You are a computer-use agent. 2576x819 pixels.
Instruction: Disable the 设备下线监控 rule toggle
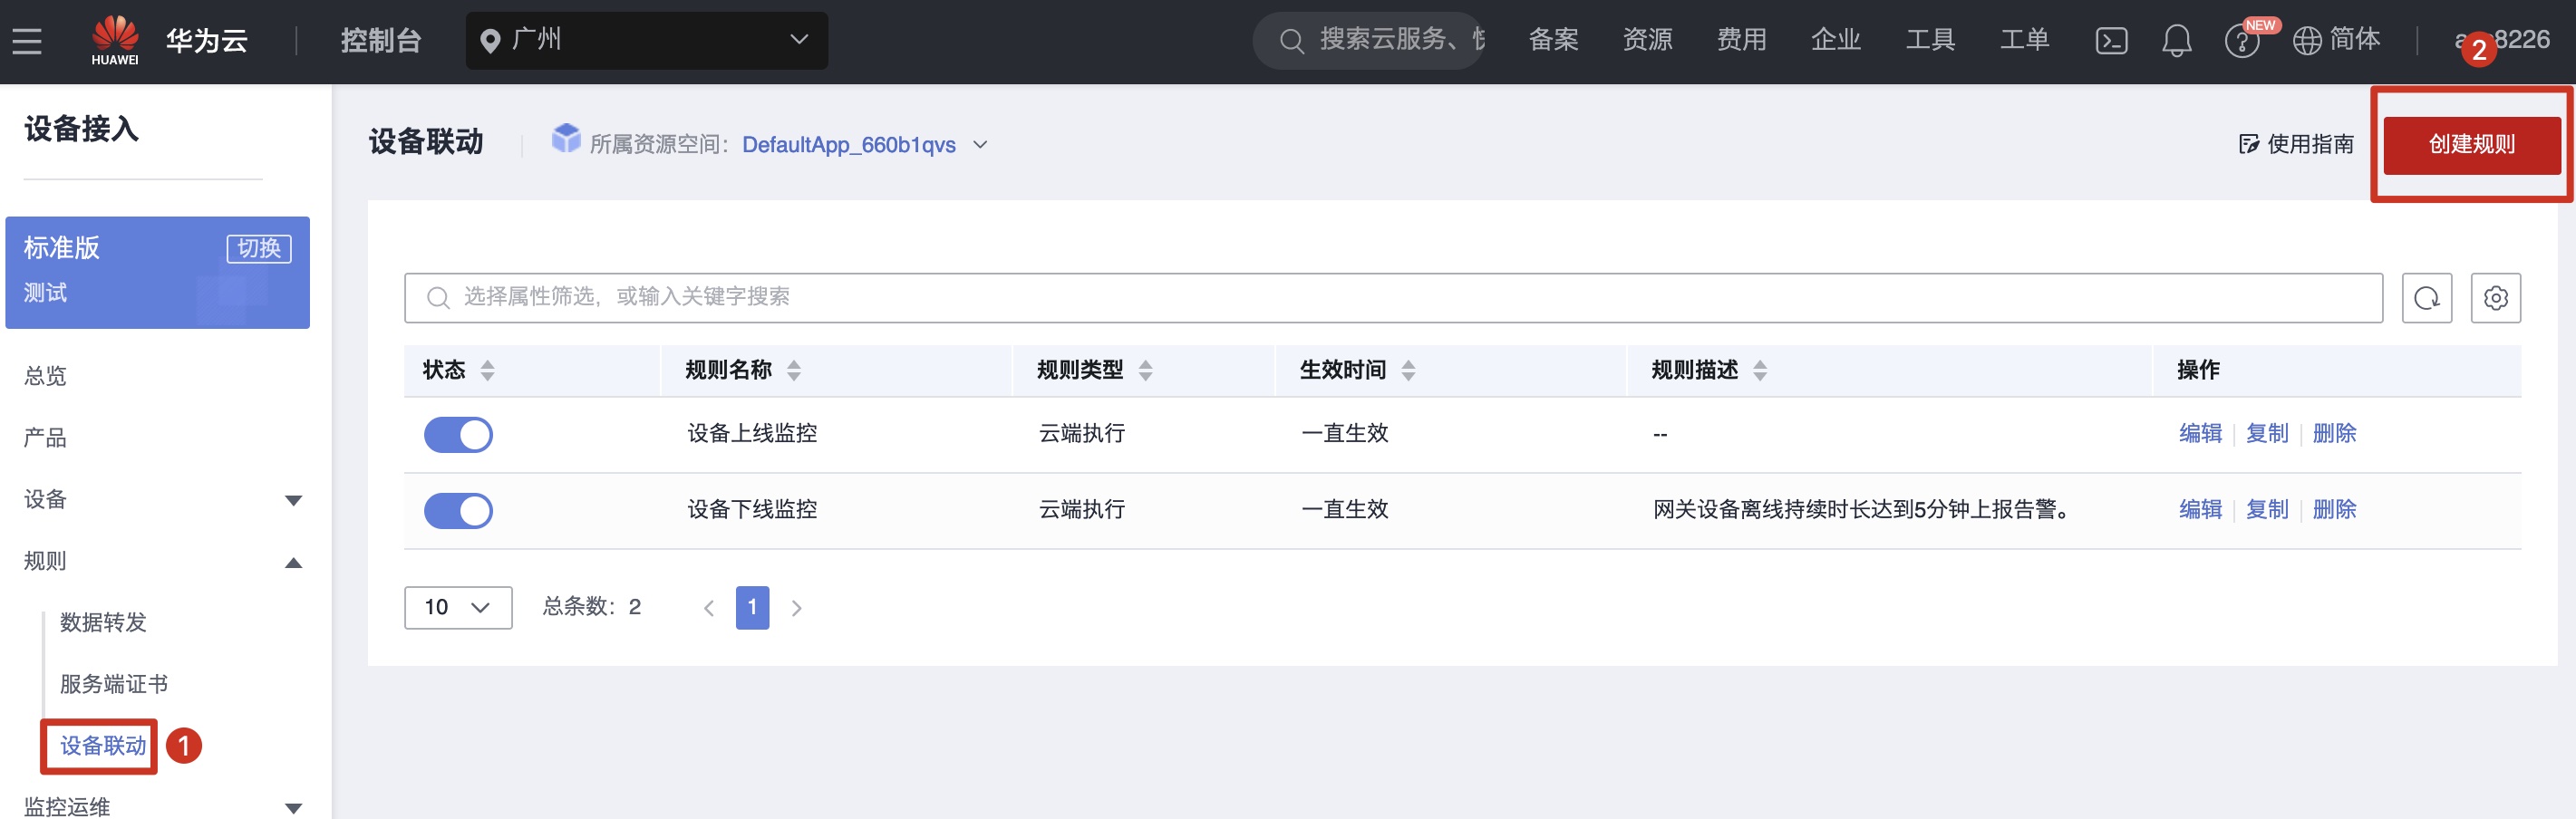[458, 511]
